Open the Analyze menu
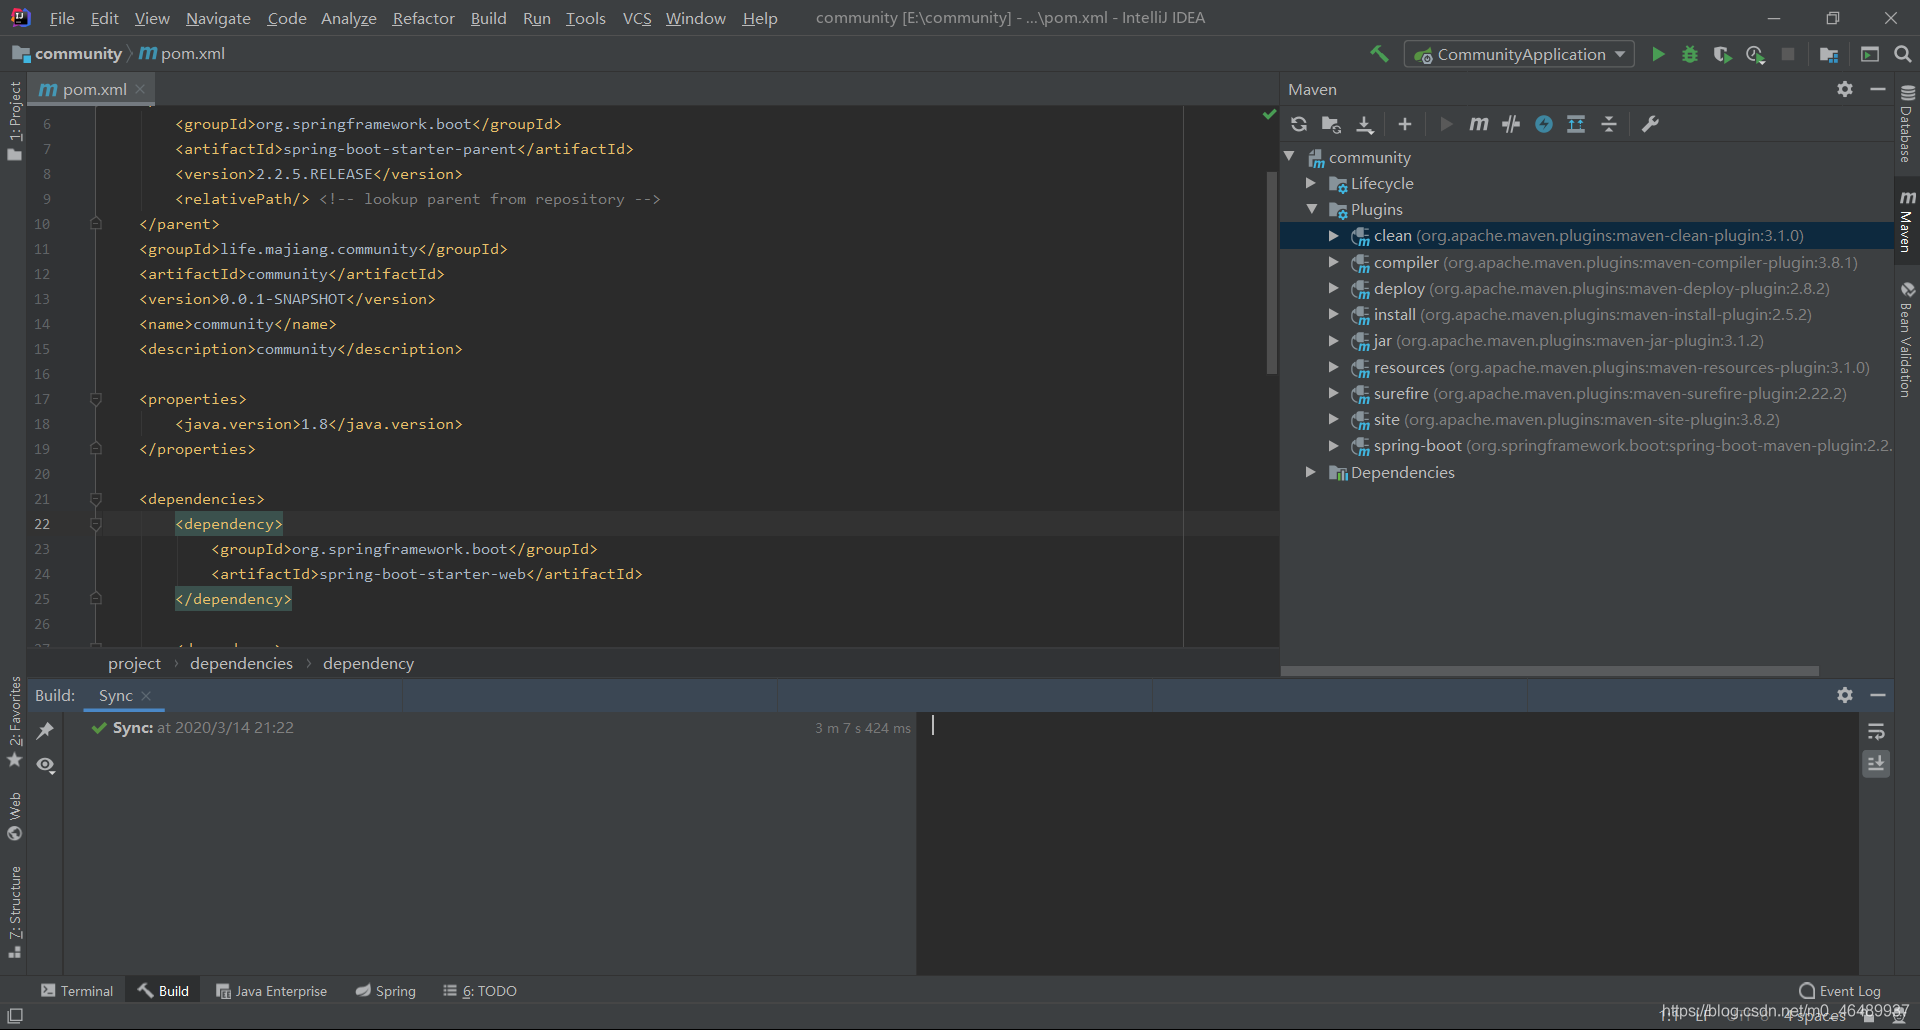This screenshot has height=1030, width=1920. 348,18
